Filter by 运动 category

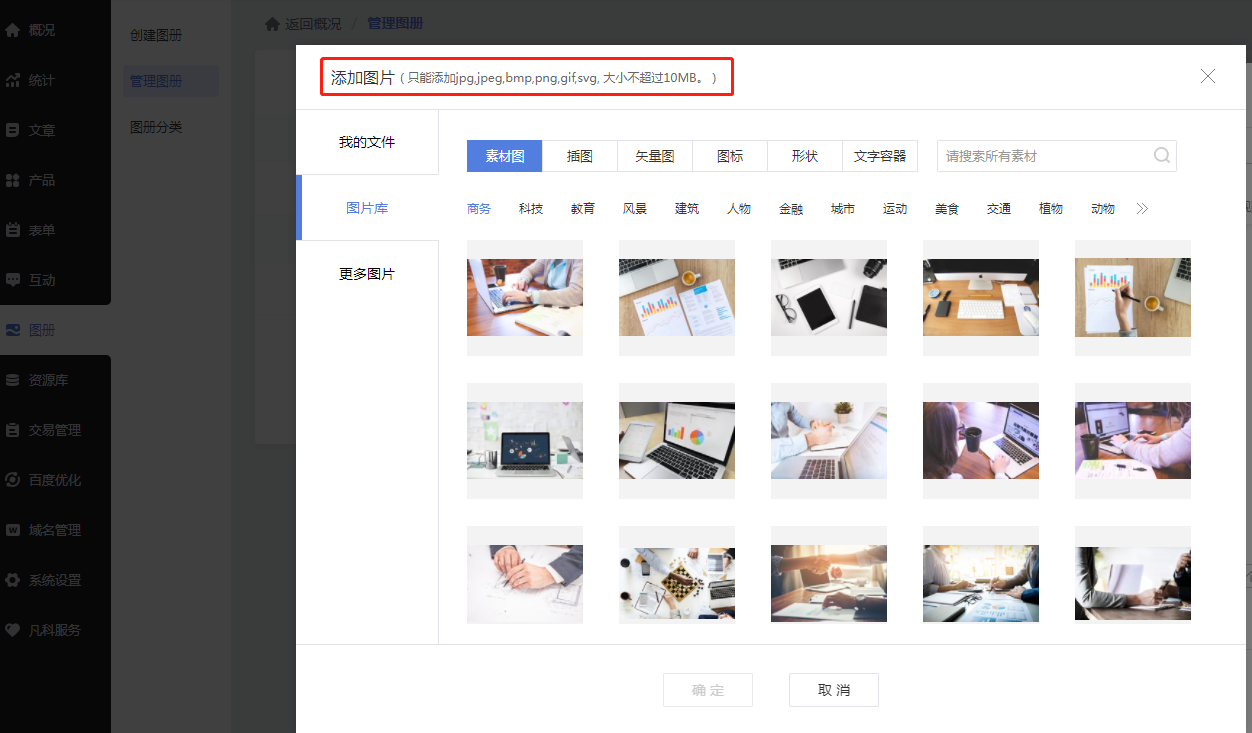pos(895,209)
